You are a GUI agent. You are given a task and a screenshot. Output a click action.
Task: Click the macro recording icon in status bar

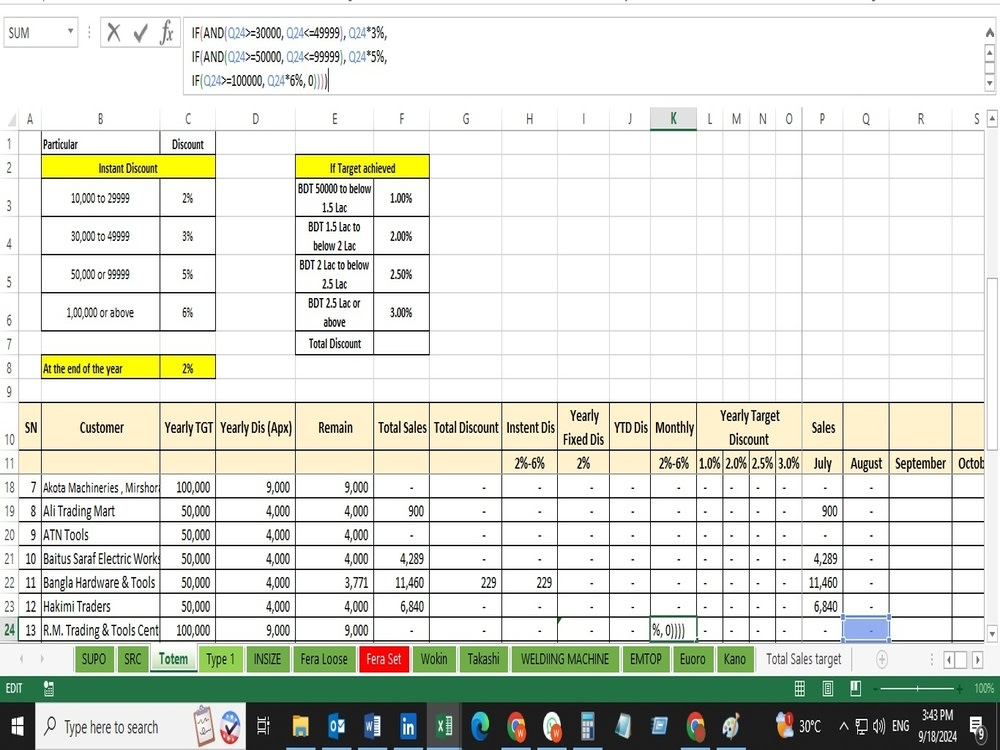pyautogui.click(x=48, y=688)
